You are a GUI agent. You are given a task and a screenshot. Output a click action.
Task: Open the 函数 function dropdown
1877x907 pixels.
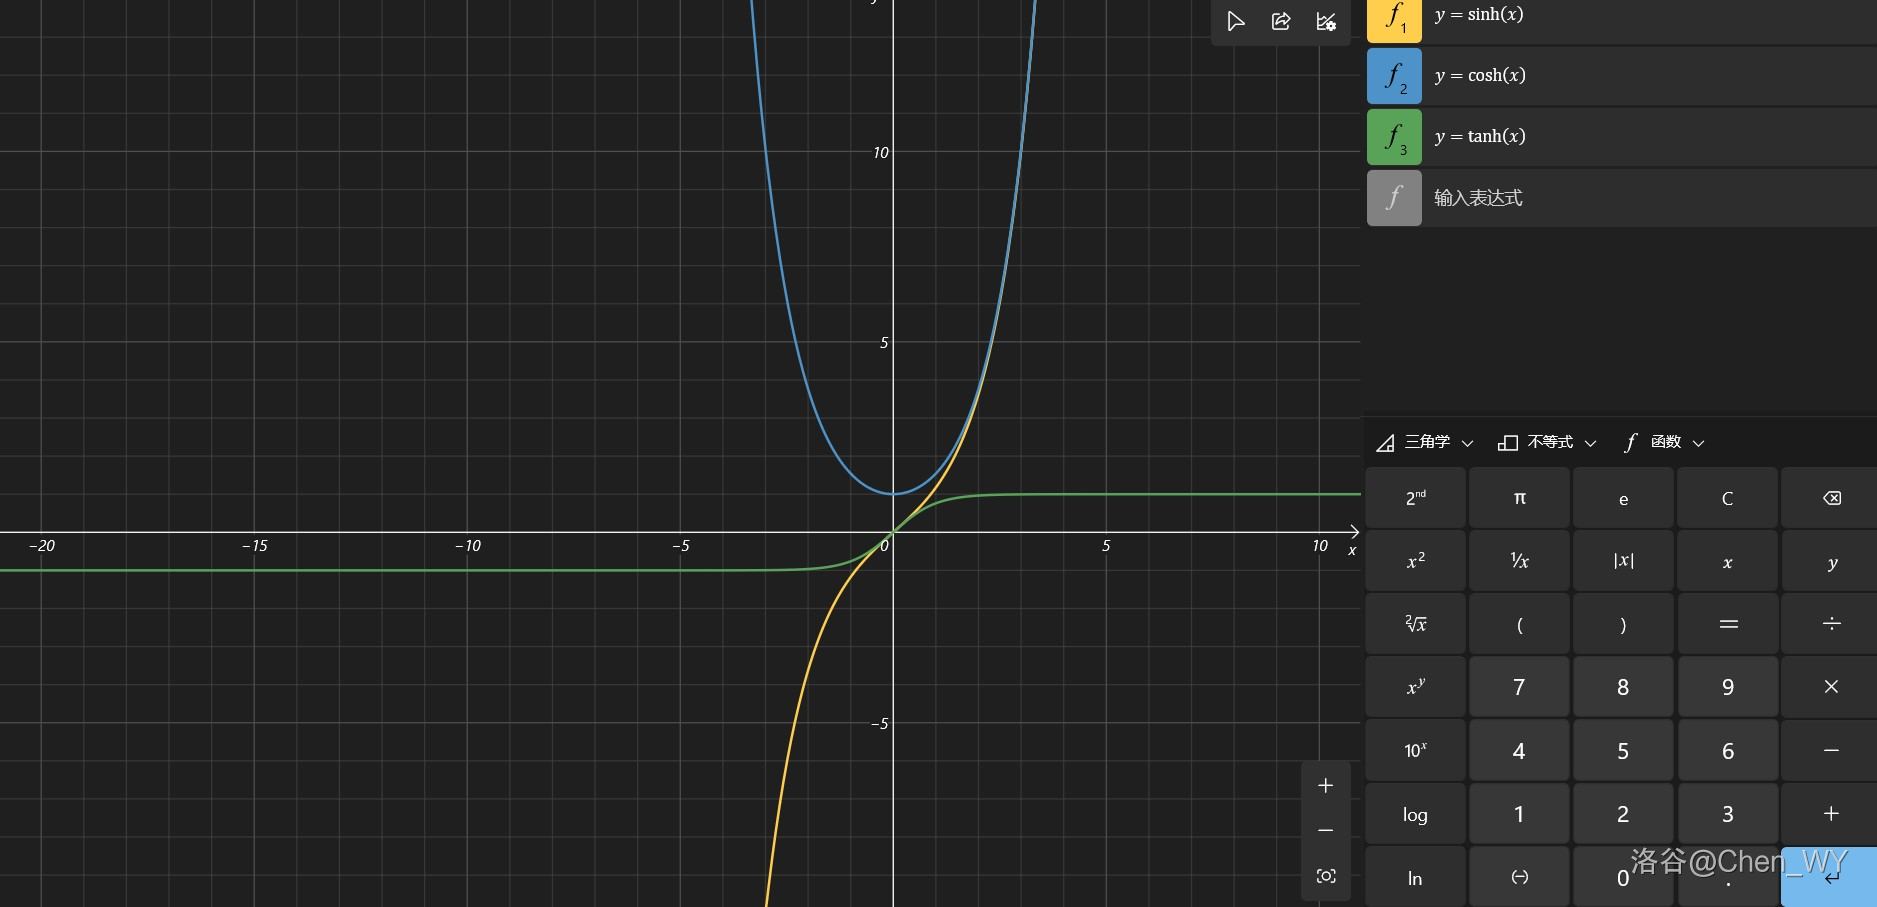click(x=1665, y=442)
